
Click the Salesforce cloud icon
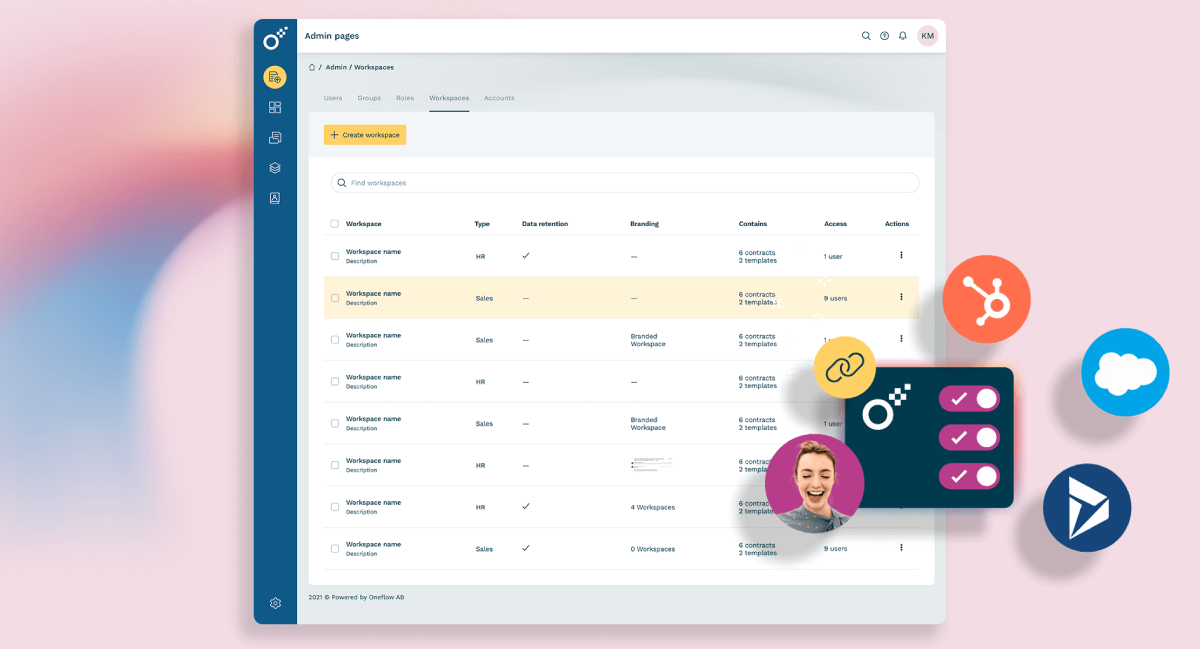point(1125,372)
